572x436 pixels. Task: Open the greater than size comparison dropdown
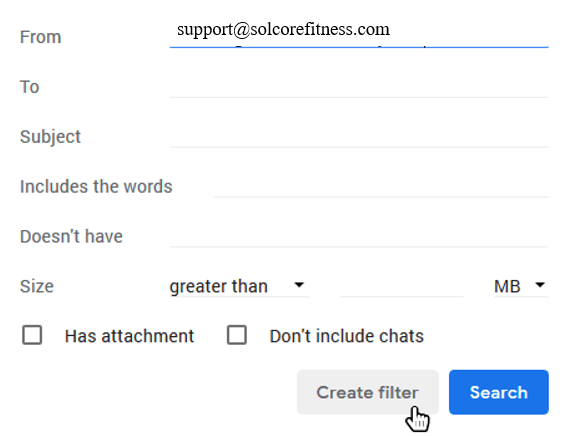click(239, 286)
